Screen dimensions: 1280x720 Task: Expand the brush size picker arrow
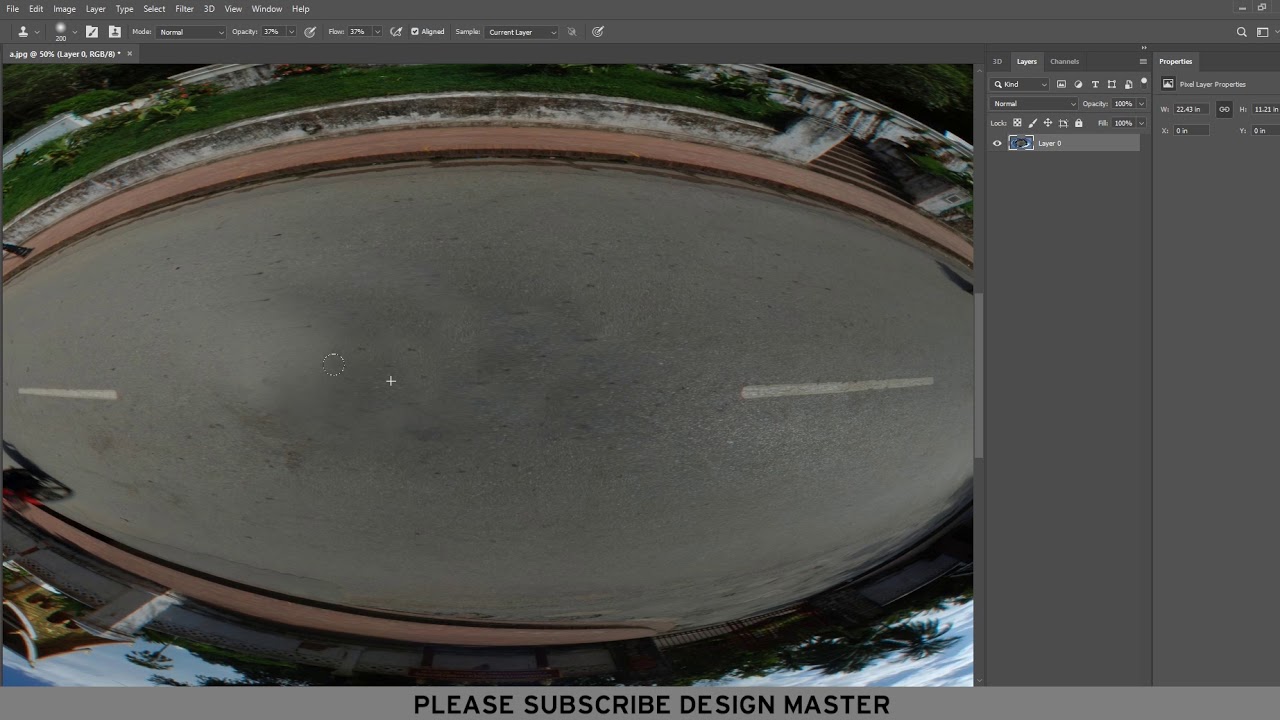click(75, 32)
